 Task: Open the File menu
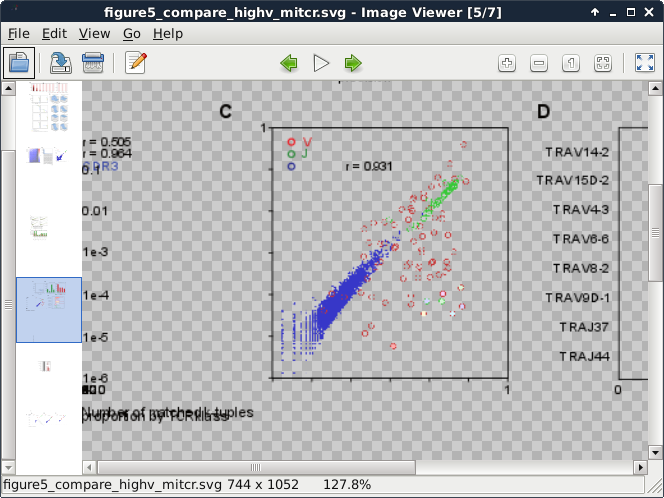click(19, 33)
